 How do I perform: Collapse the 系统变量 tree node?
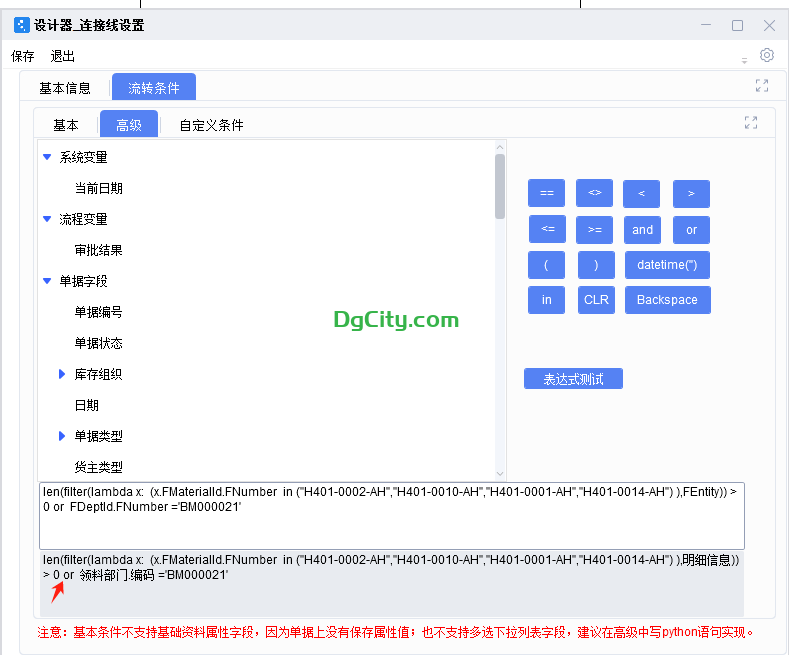pos(47,157)
